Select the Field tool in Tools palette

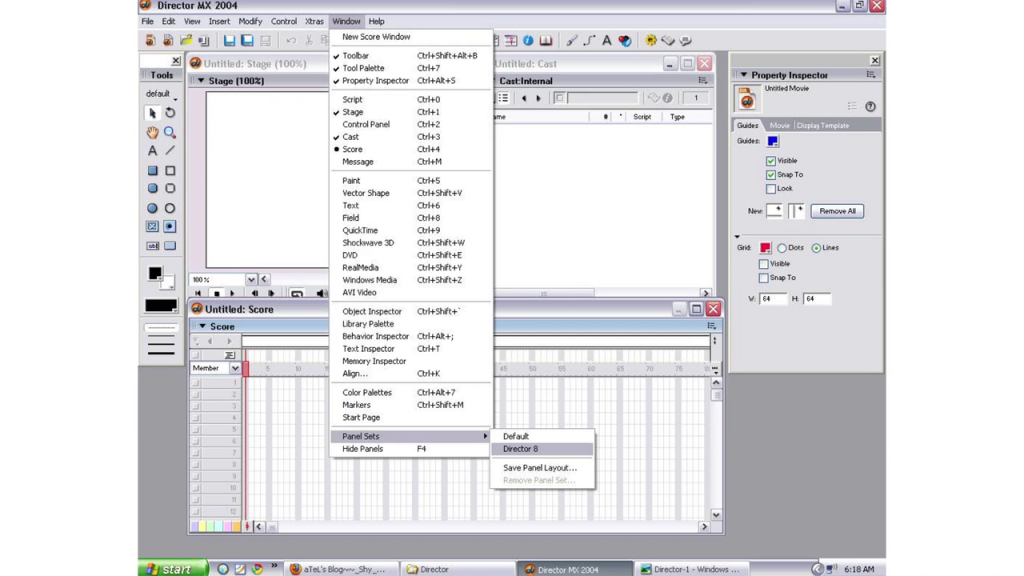(152, 246)
